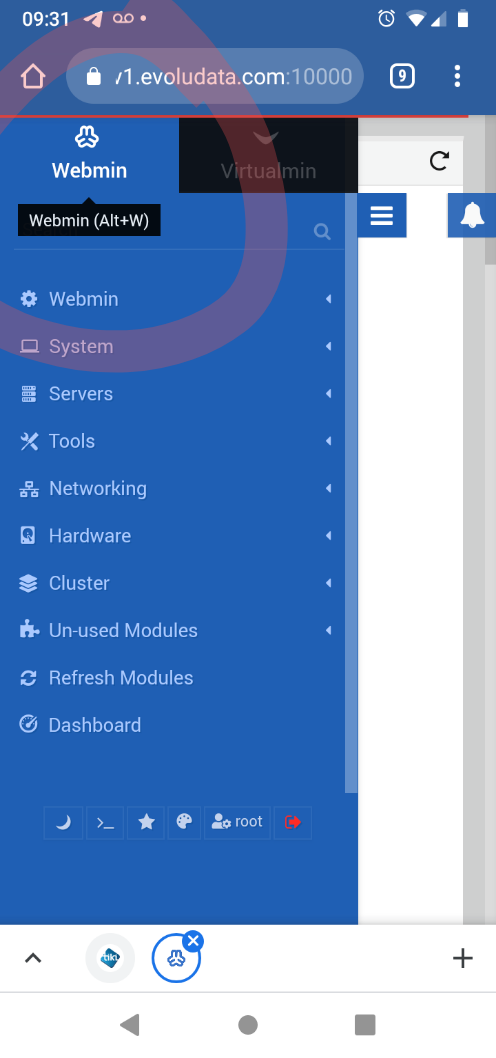Click the disk icon beside Hardware
This screenshot has width=496, height=1058.
pos(28,536)
